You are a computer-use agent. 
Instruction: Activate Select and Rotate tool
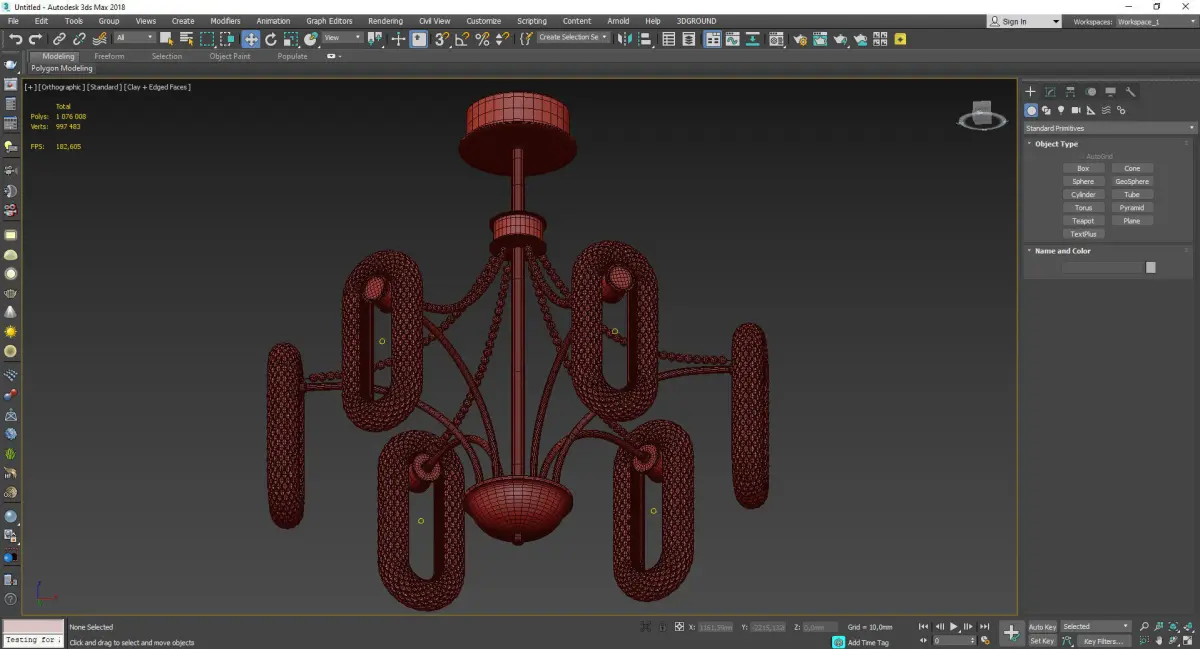[x=270, y=39]
